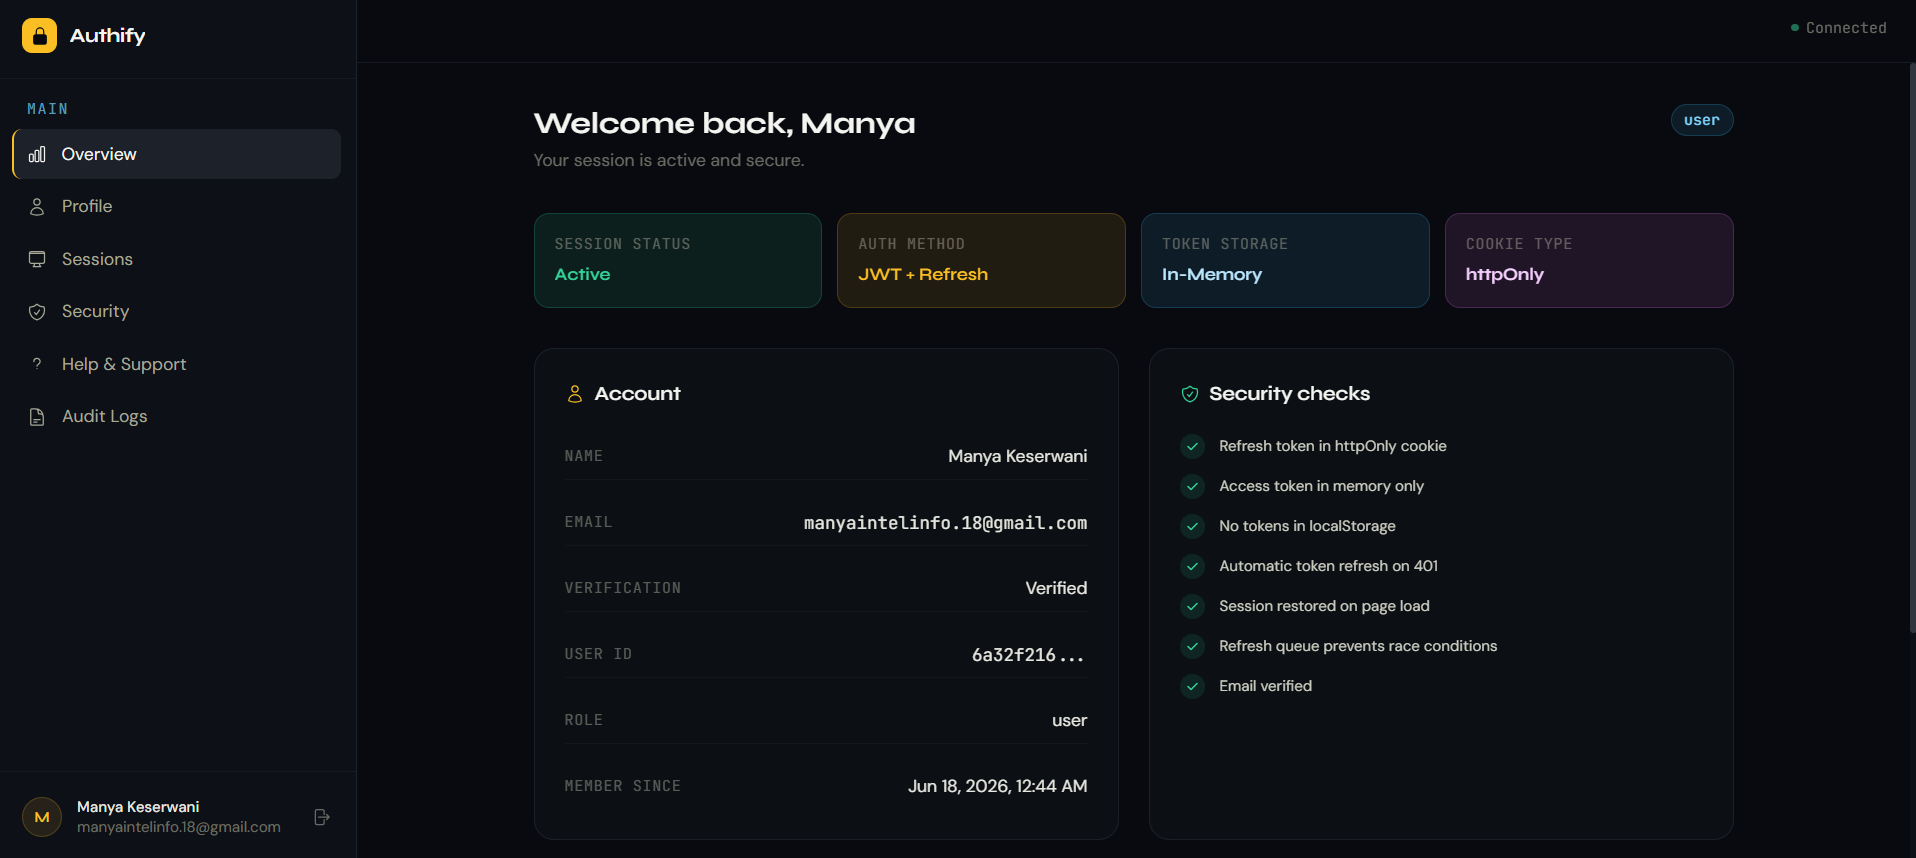Click checkmark beside Automatic token refresh on 401
Image resolution: width=1916 pixels, height=858 pixels.
click(1192, 566)
